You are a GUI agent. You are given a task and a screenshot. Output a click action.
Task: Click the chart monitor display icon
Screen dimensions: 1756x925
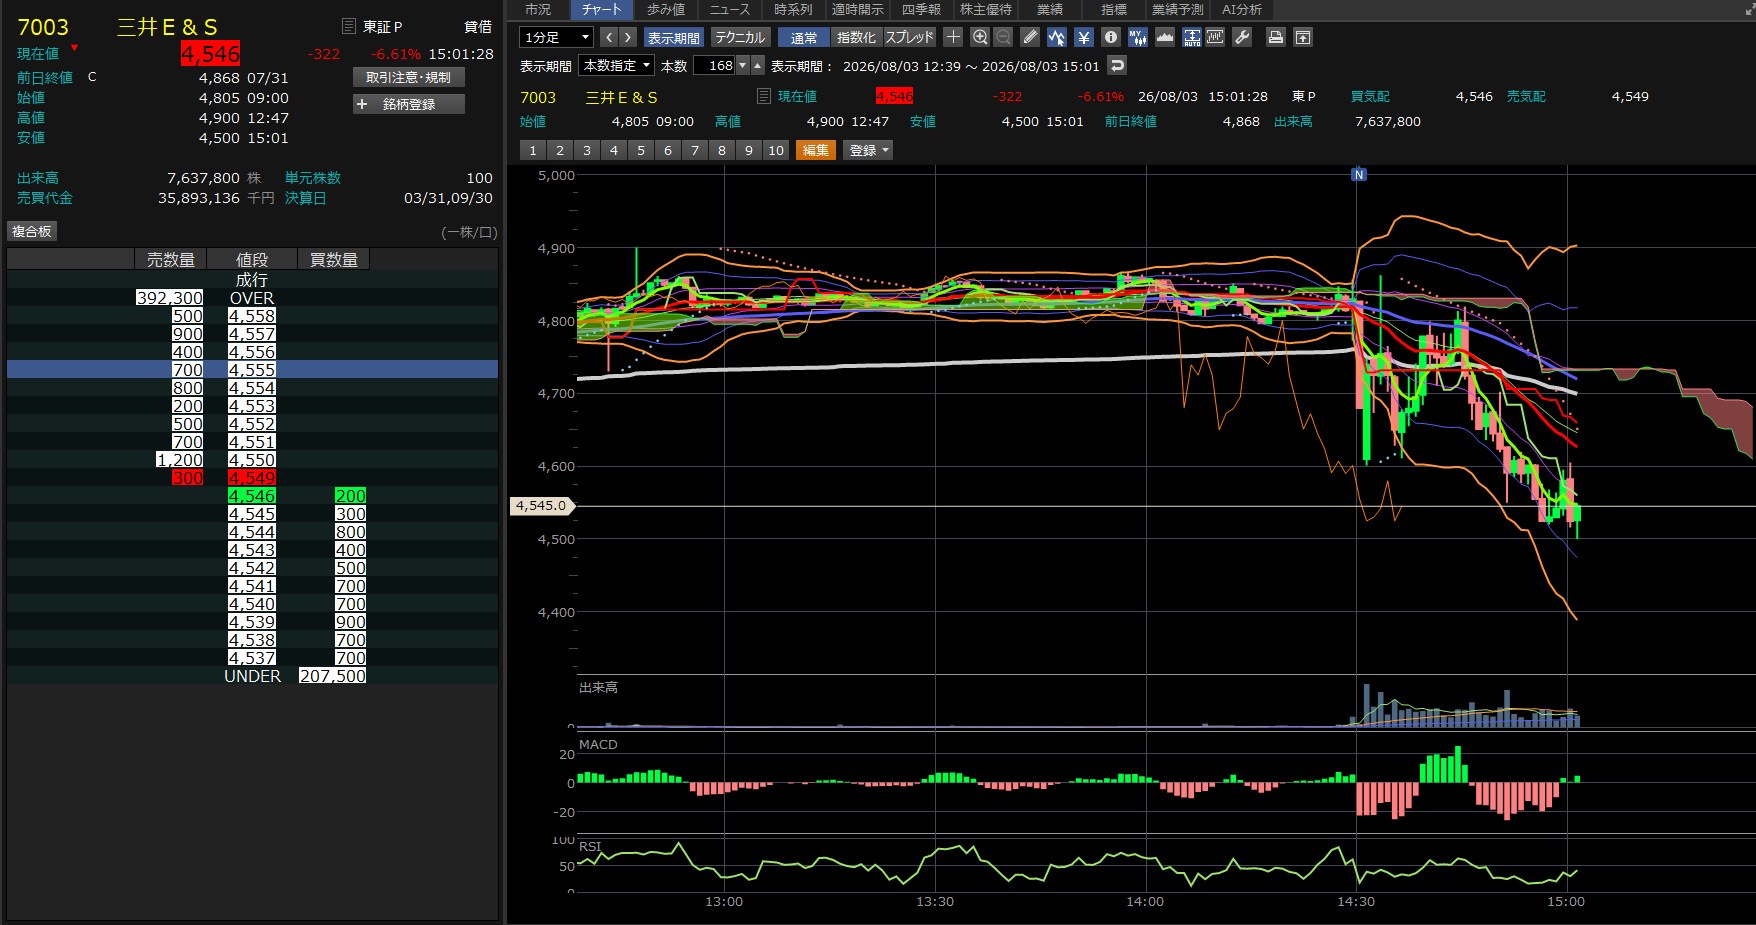1215,37
